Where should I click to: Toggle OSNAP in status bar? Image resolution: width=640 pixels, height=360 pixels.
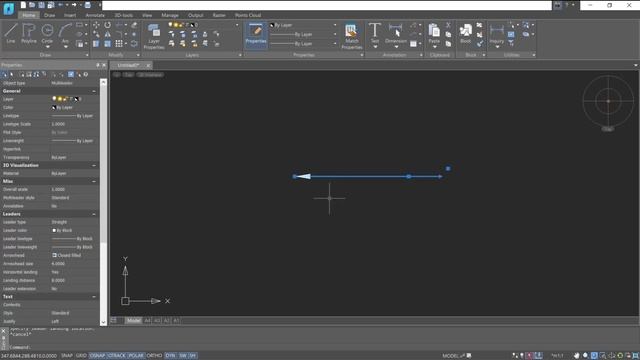pyautogui.click(x=97, y=356)
